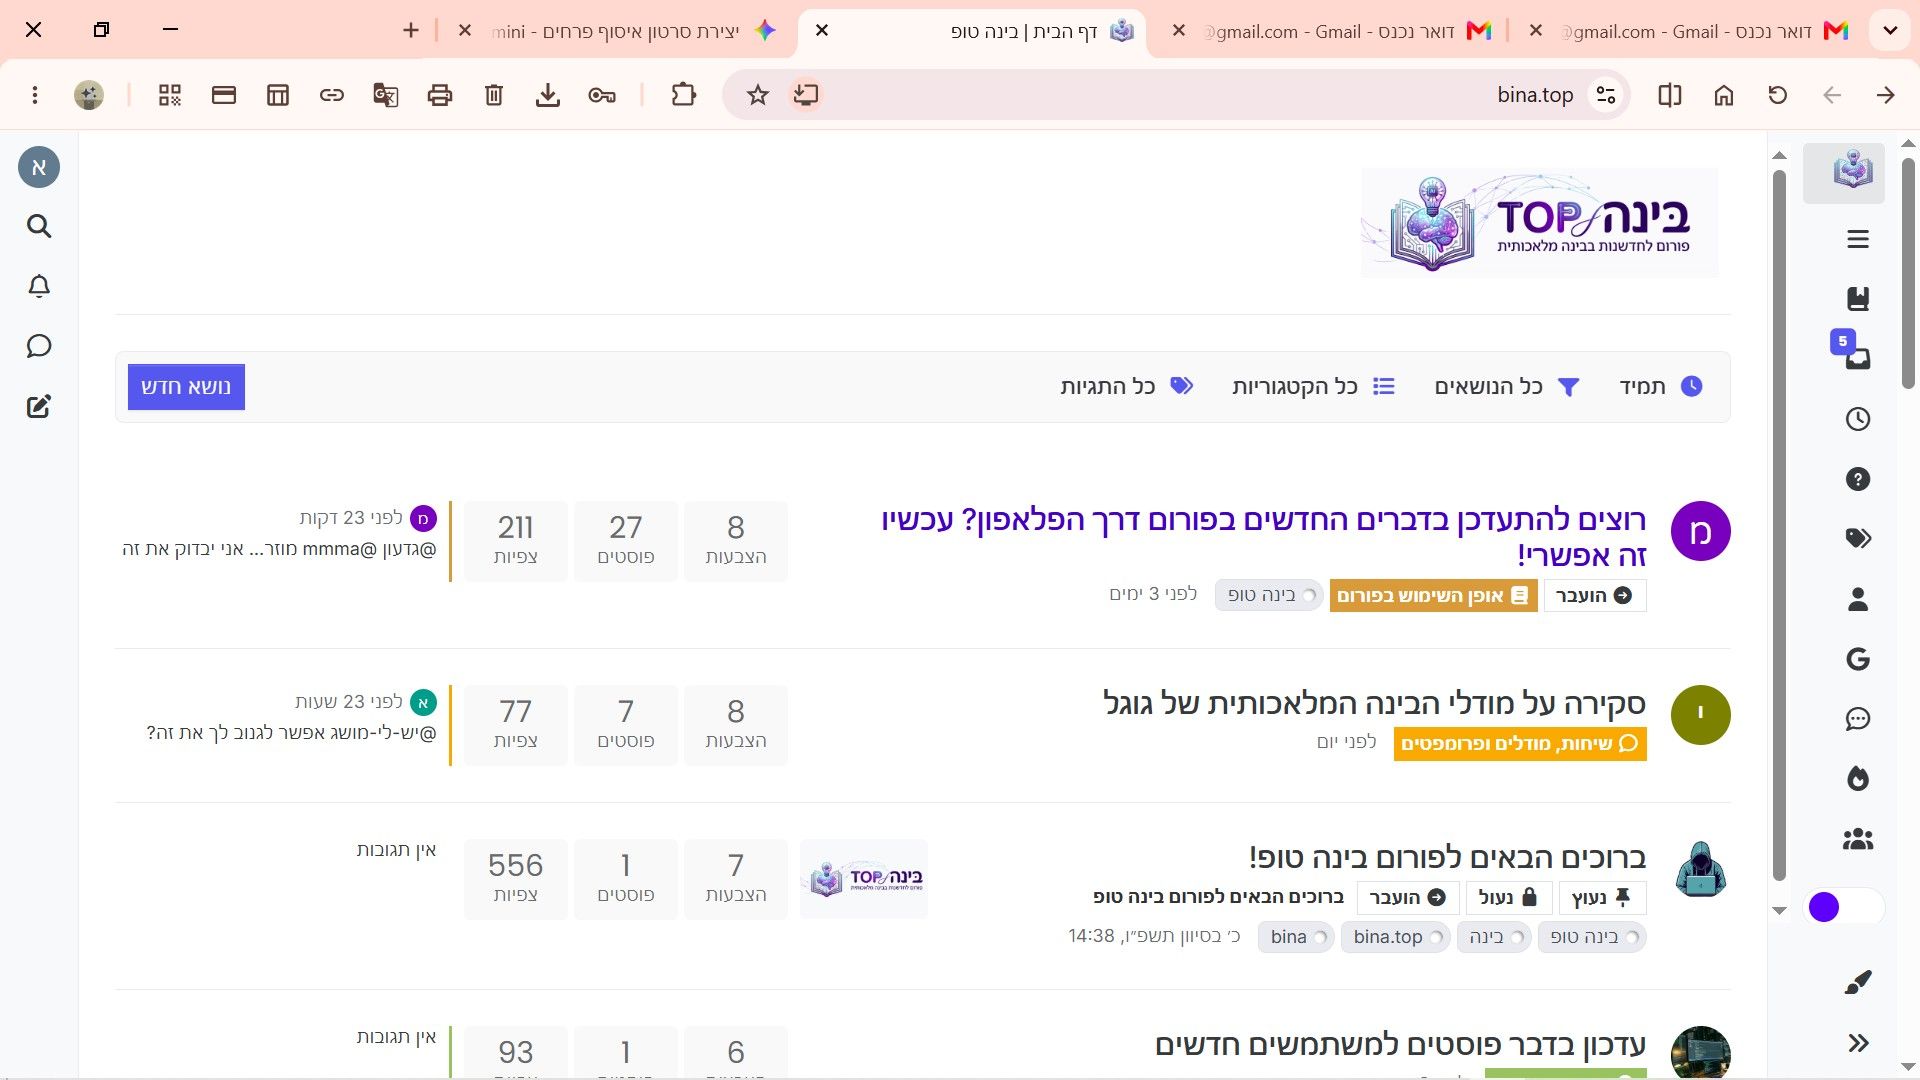The height and width of the screenshot is (1080, 1920).
Task: Open topic ברוכים הבאים לפורום בינה טופ!
Action: pos(1447,857)
